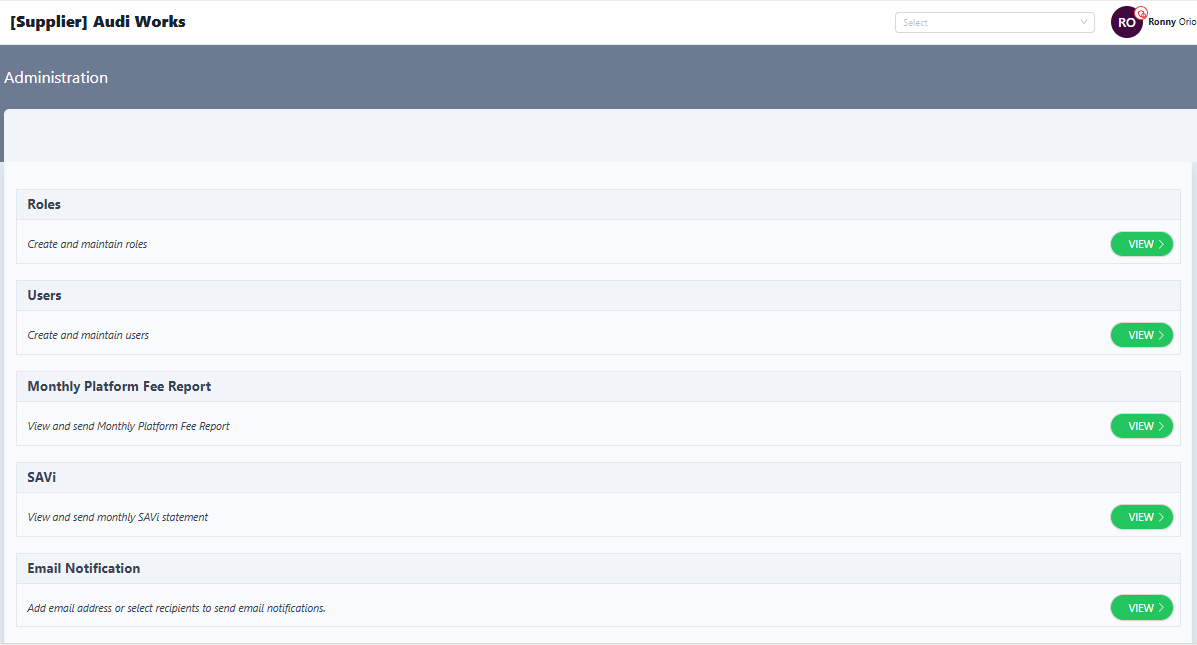View the monthly SAVi statement
The width and height of the screenshot is (1197, 645).
1141,516
